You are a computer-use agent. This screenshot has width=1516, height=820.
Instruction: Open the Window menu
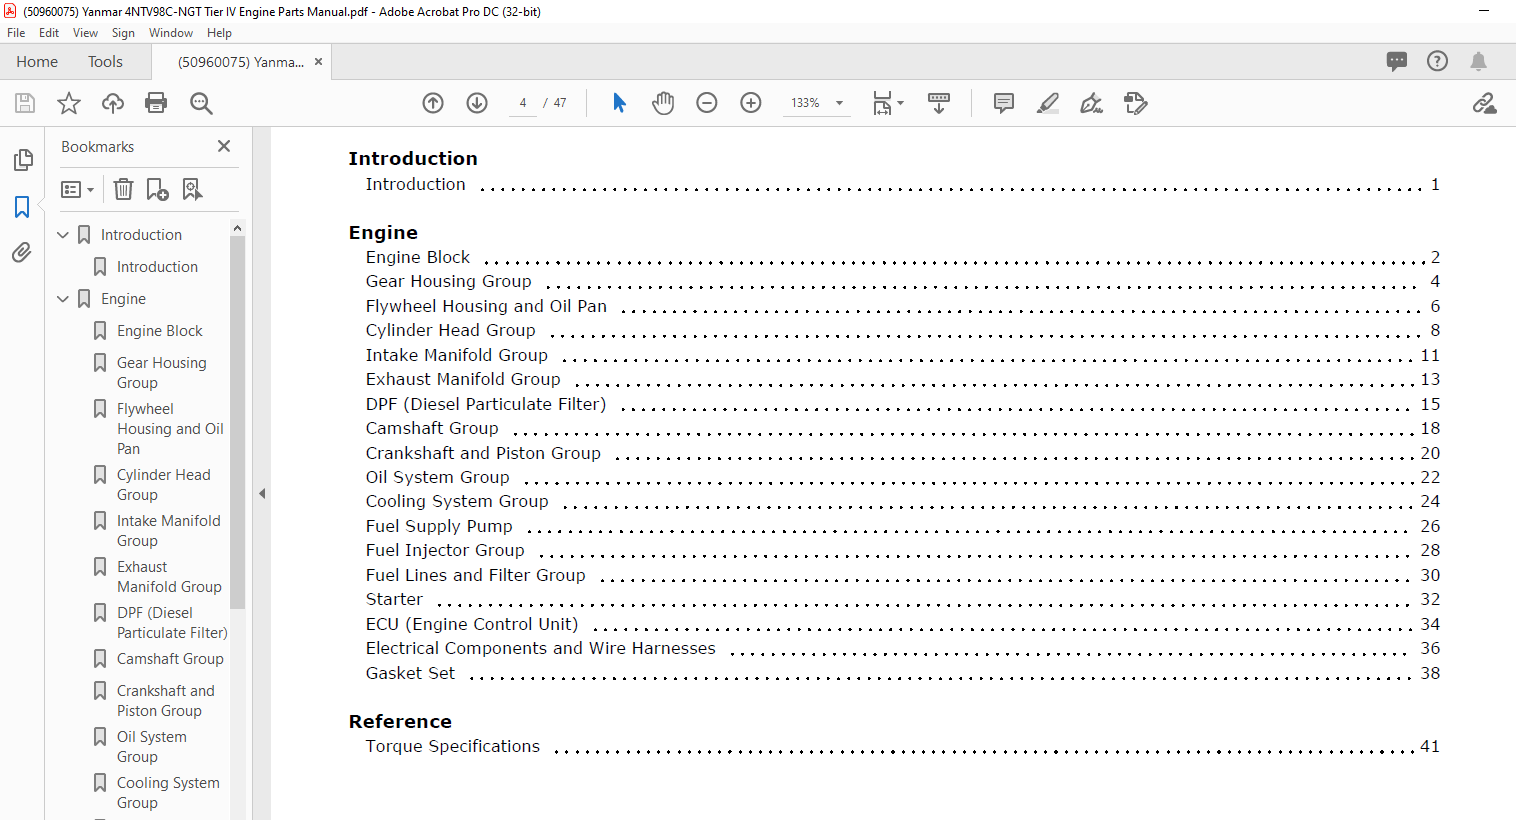(171, 33)
